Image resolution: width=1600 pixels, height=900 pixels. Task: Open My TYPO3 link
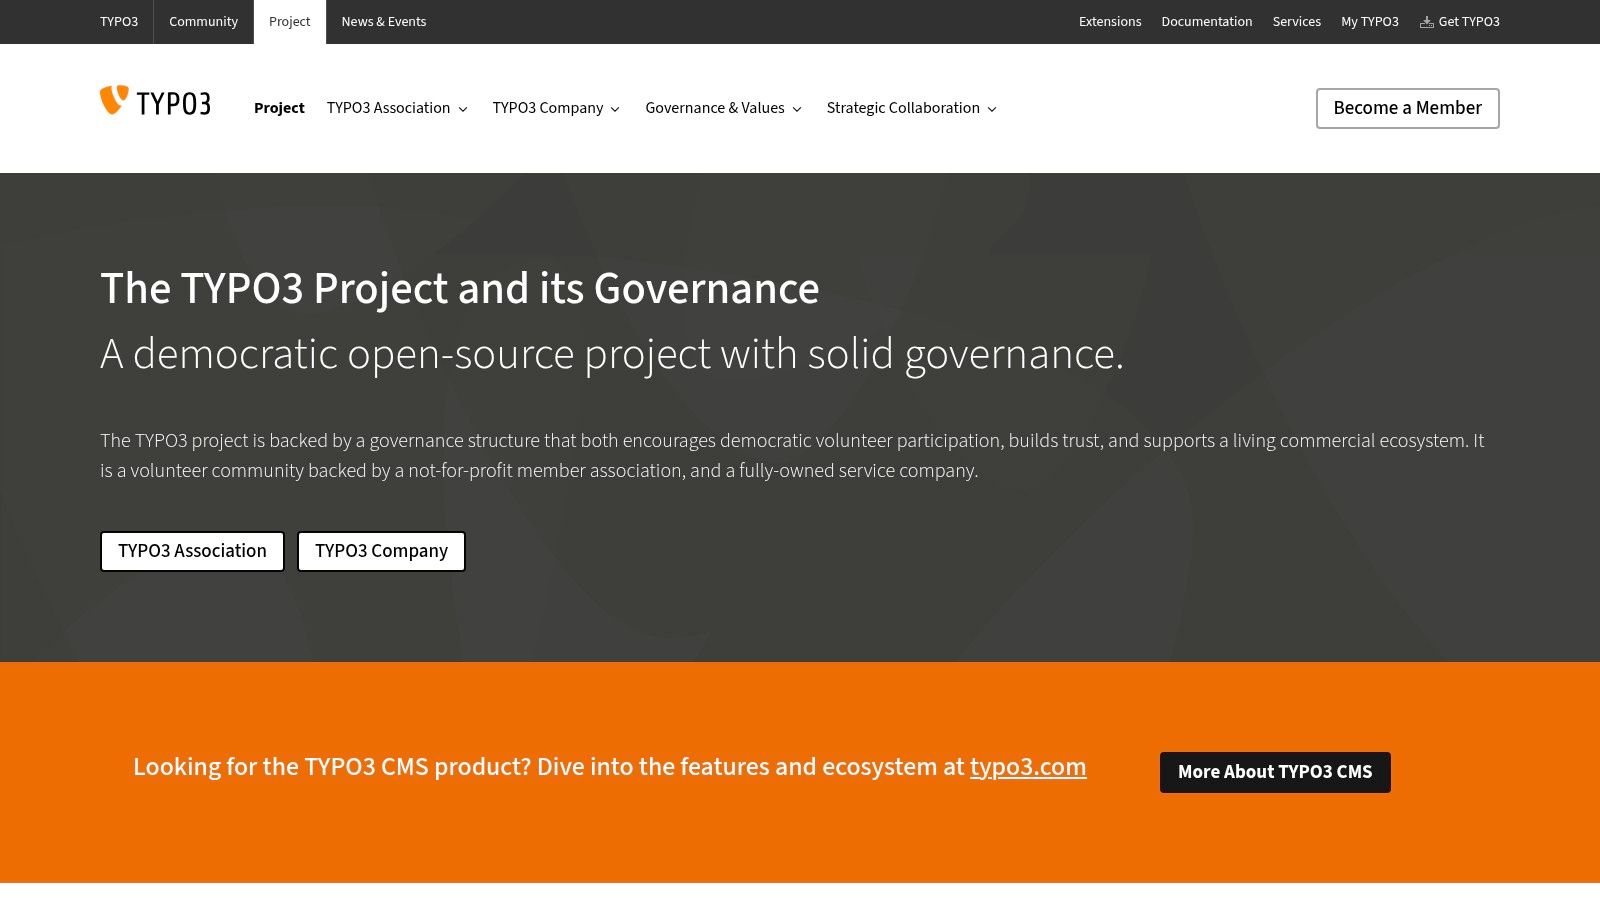(1370, 22)
